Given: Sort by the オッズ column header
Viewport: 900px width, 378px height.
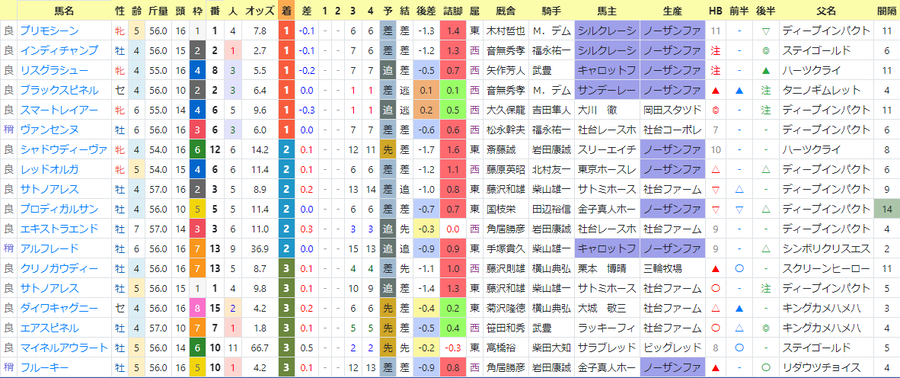Looking at the screenshot, I should pos(259,11).
